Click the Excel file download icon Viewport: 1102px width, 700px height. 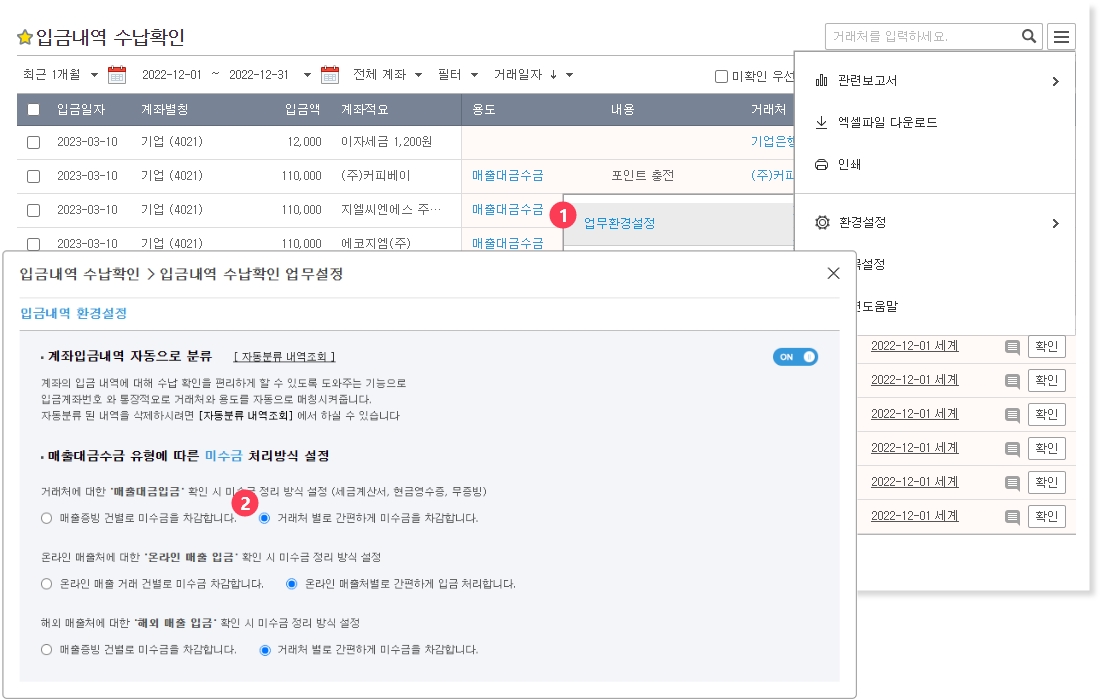[x=822, y=123]
